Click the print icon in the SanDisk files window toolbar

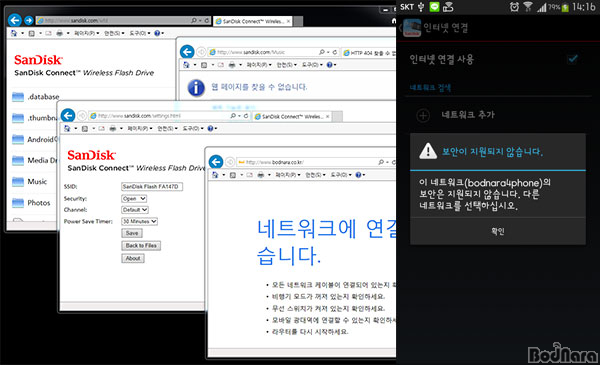[60, 33]
